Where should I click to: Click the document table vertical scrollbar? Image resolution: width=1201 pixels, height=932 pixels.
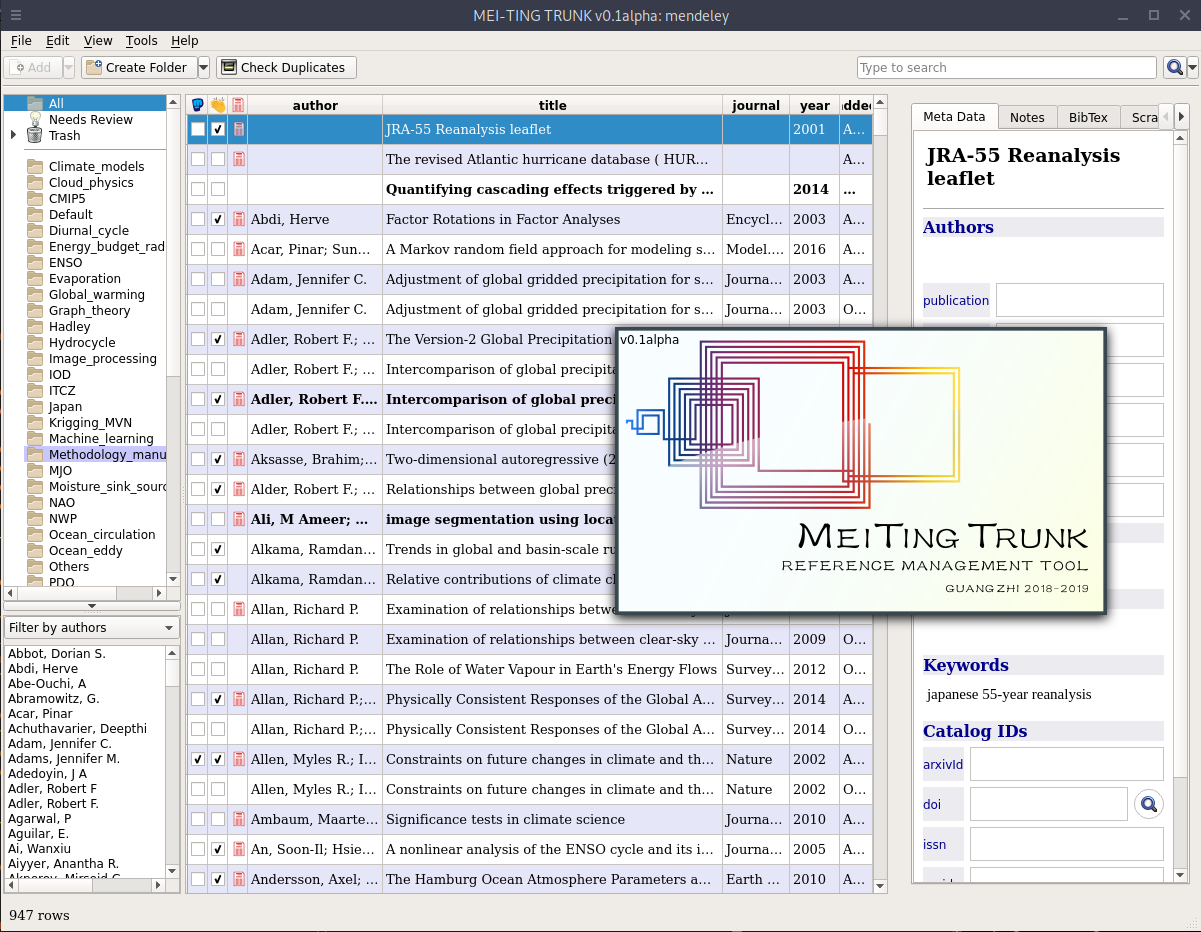click(x=880, y=494)
